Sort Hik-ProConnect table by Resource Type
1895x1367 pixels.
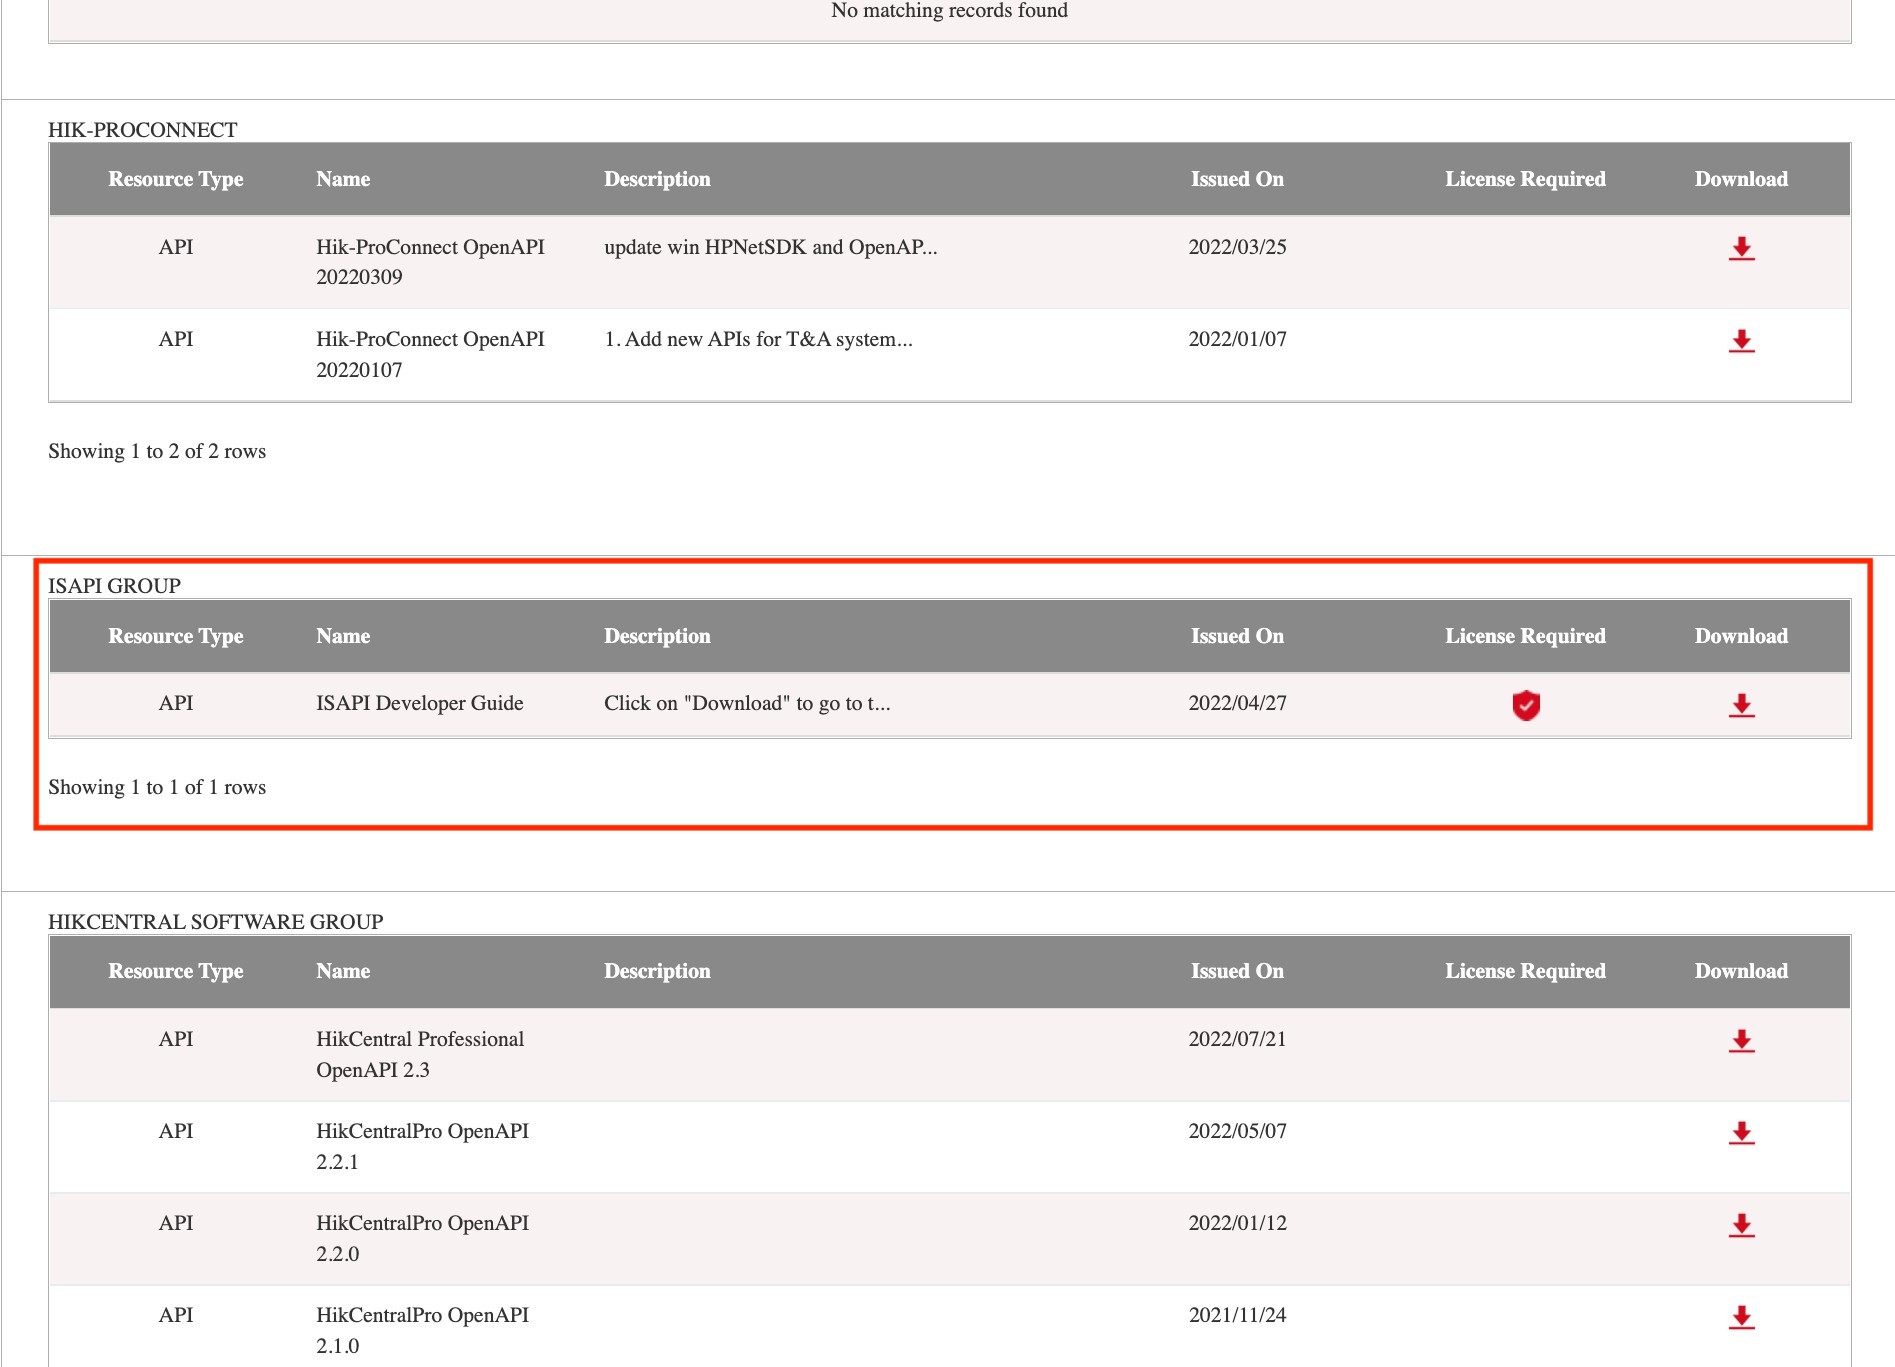pos(176,179)
